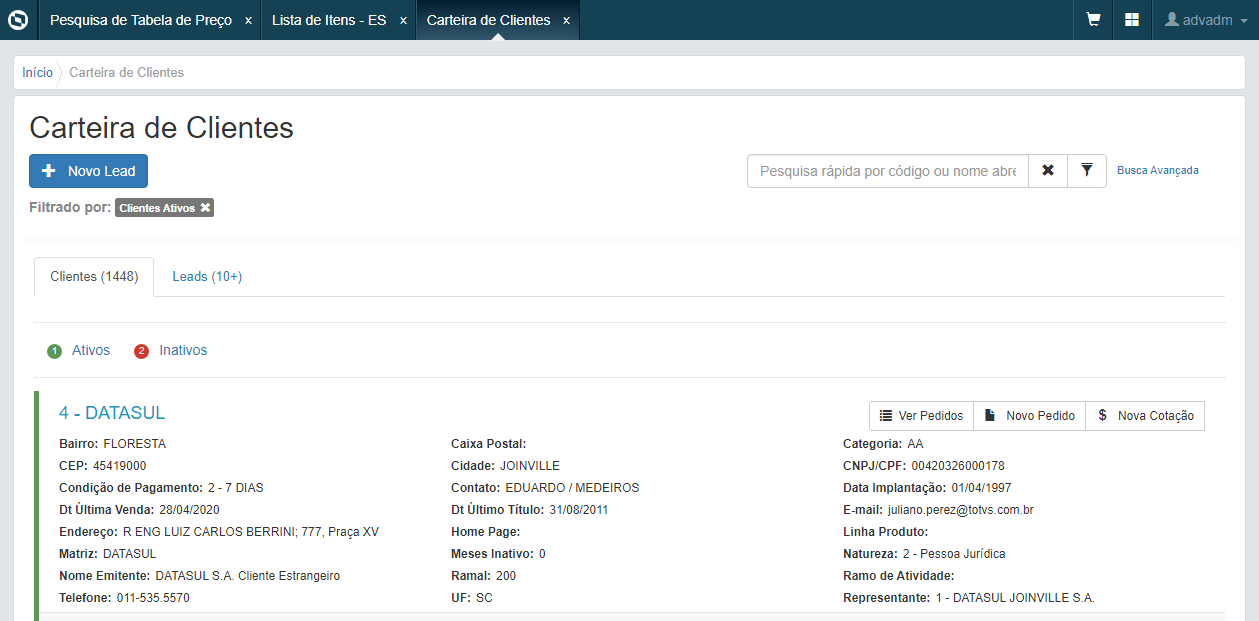Open client 4 - DATASUL details

pyautogui.click(x=112, y=413)
